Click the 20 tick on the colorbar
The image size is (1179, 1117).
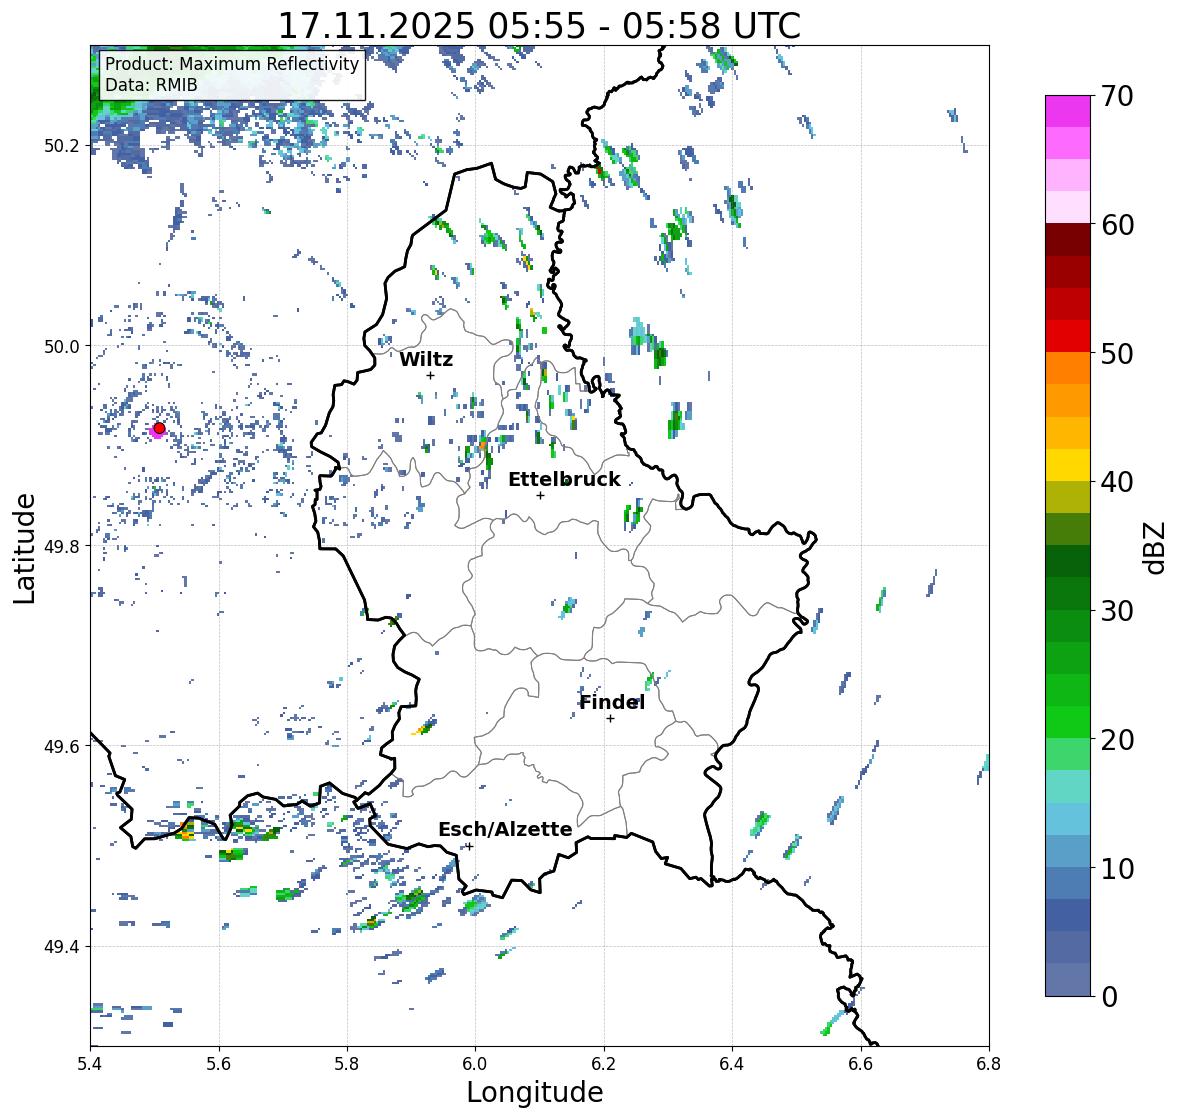[1117, 740]
